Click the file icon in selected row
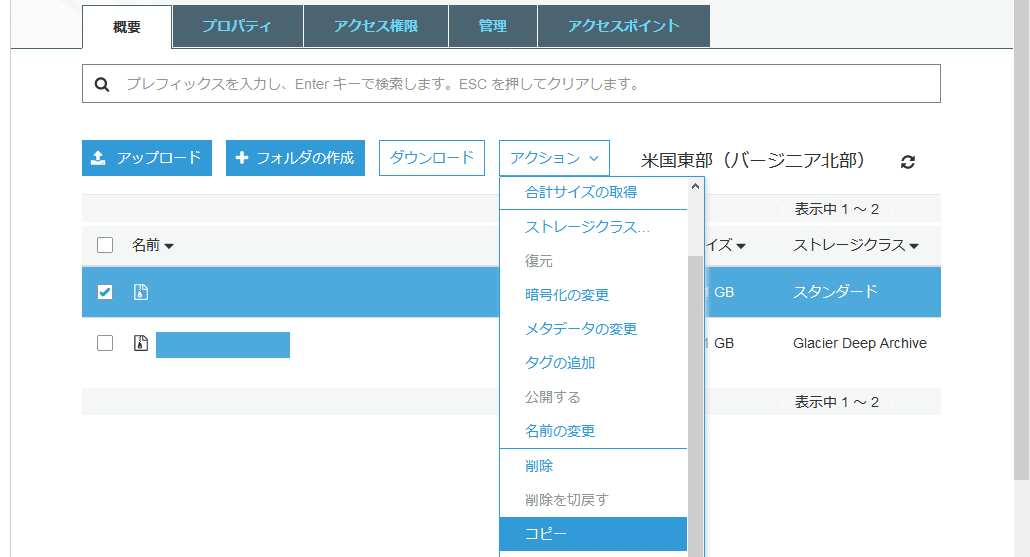1030x557 pixels. (141, 292)
